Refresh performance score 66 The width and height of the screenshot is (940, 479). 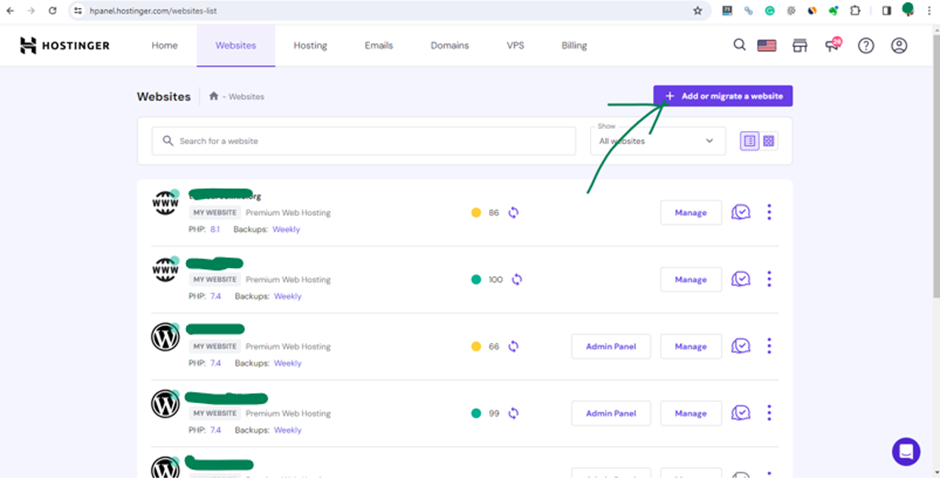pyautogui.click(x=513, y=347)
